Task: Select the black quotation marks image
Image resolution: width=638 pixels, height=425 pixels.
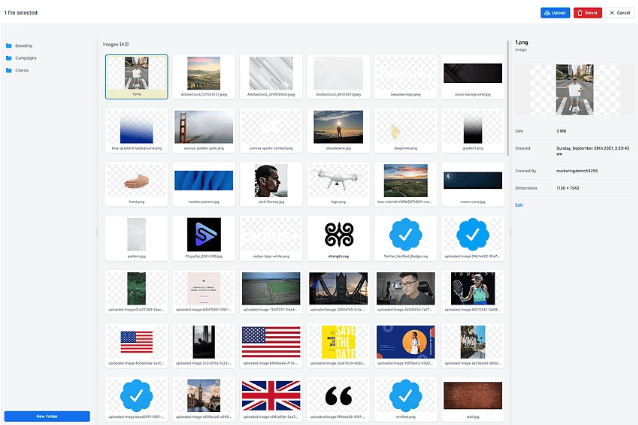Action: click(338, 395)
